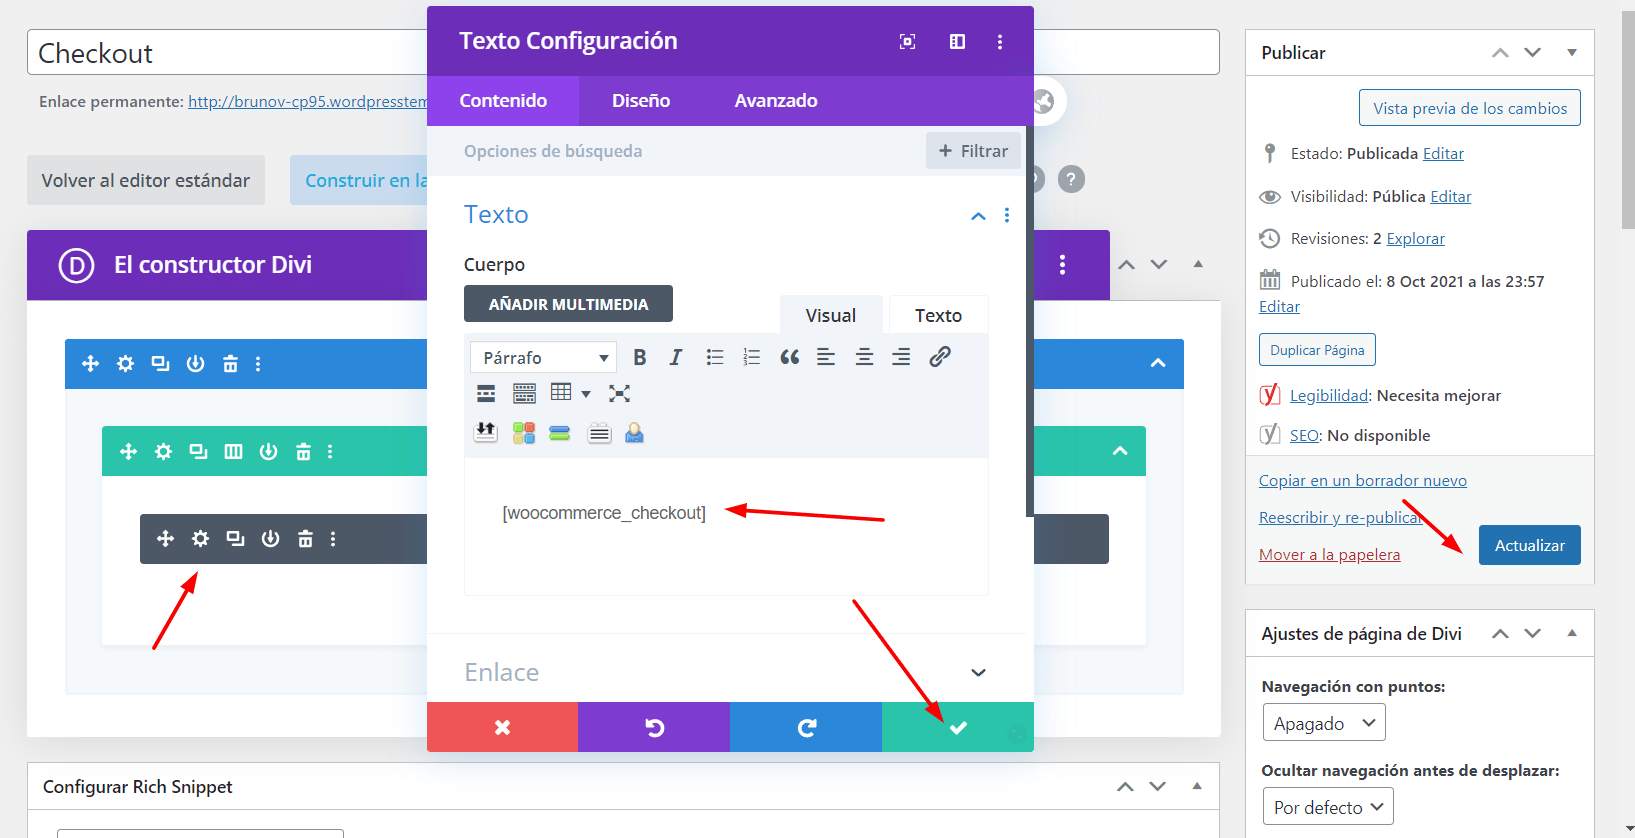This screenshot has height=838, width=1635.
Task: Click Volver al editor estándar
Action: [146, 180]
